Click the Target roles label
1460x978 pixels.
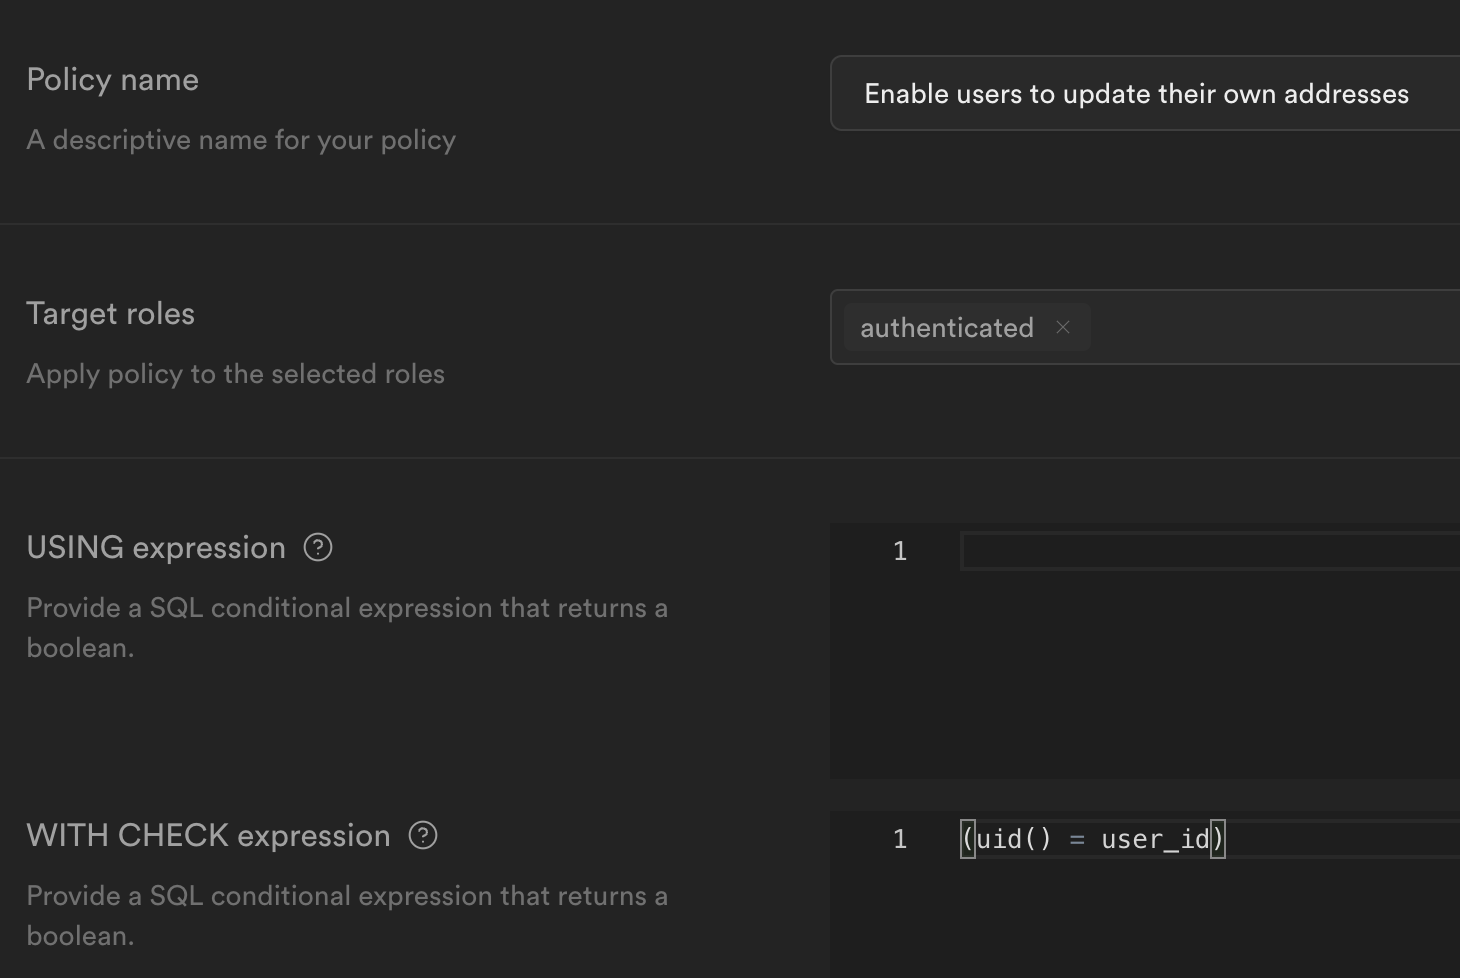110,313
